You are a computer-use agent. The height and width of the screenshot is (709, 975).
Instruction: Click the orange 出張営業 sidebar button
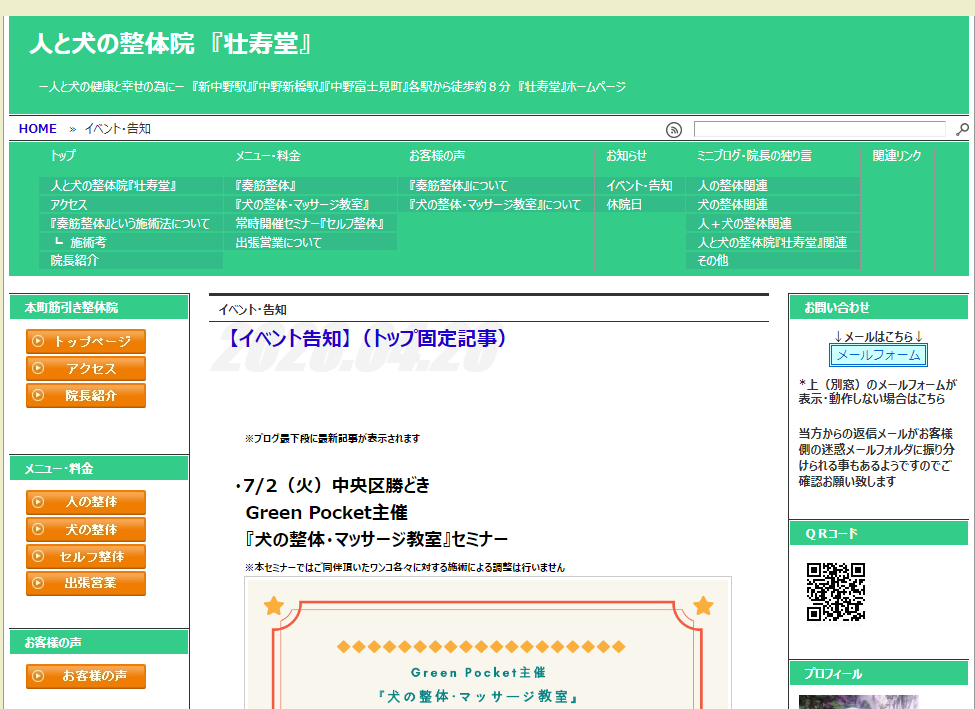pyautogui.click(x=86, y=583)
